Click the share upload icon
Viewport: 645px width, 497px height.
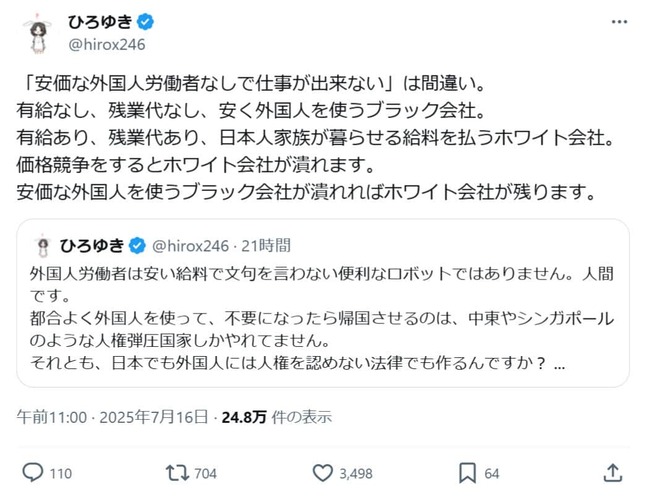[x=611, y=471]
